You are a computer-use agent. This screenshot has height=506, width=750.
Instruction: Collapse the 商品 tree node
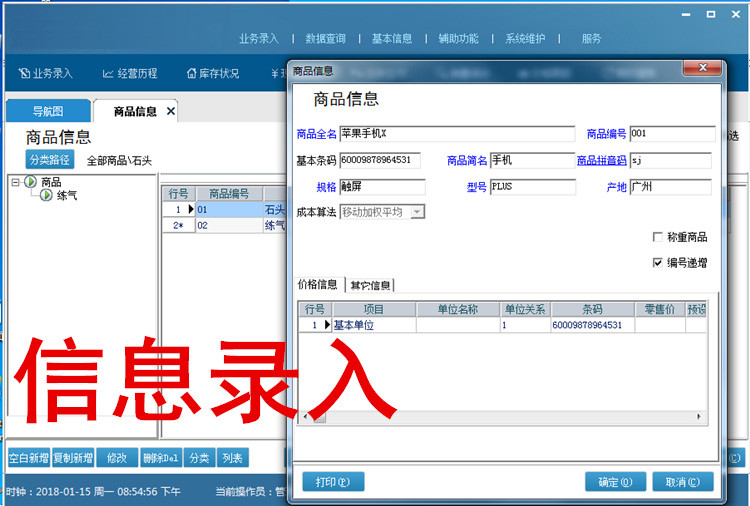point(15,182)
